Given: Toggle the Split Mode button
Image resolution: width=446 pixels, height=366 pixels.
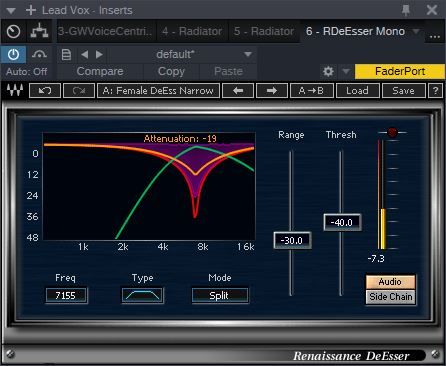Looking at the screenshot, I should point(220,295).
